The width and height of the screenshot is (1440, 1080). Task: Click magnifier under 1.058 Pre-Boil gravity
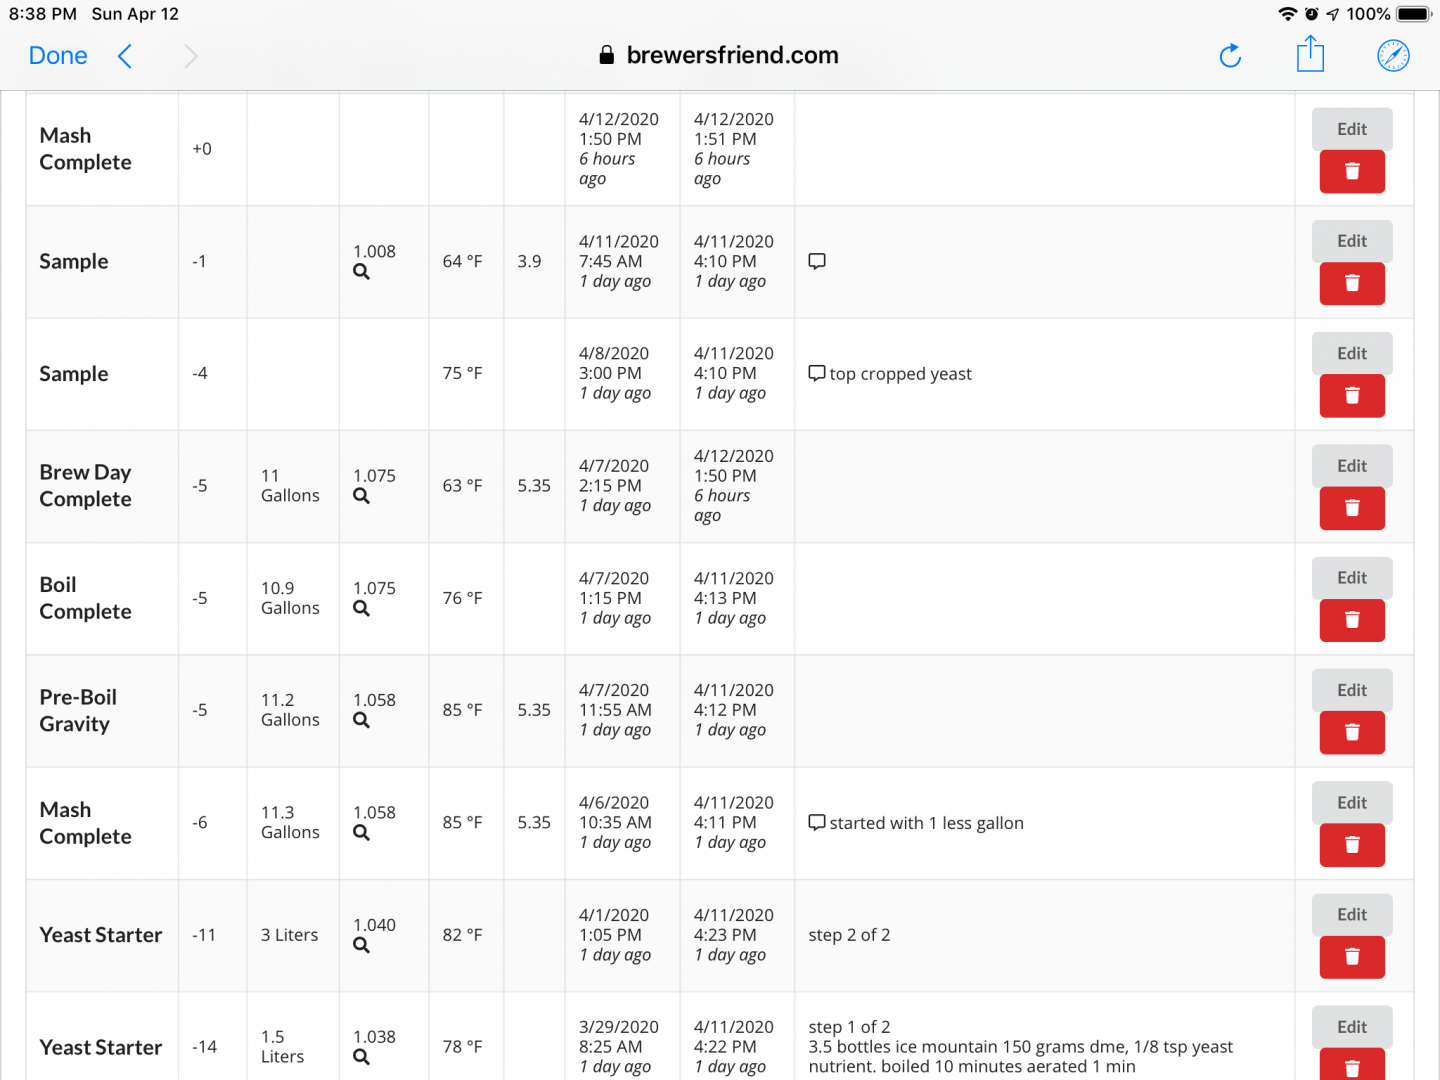[x=361, y=720]
